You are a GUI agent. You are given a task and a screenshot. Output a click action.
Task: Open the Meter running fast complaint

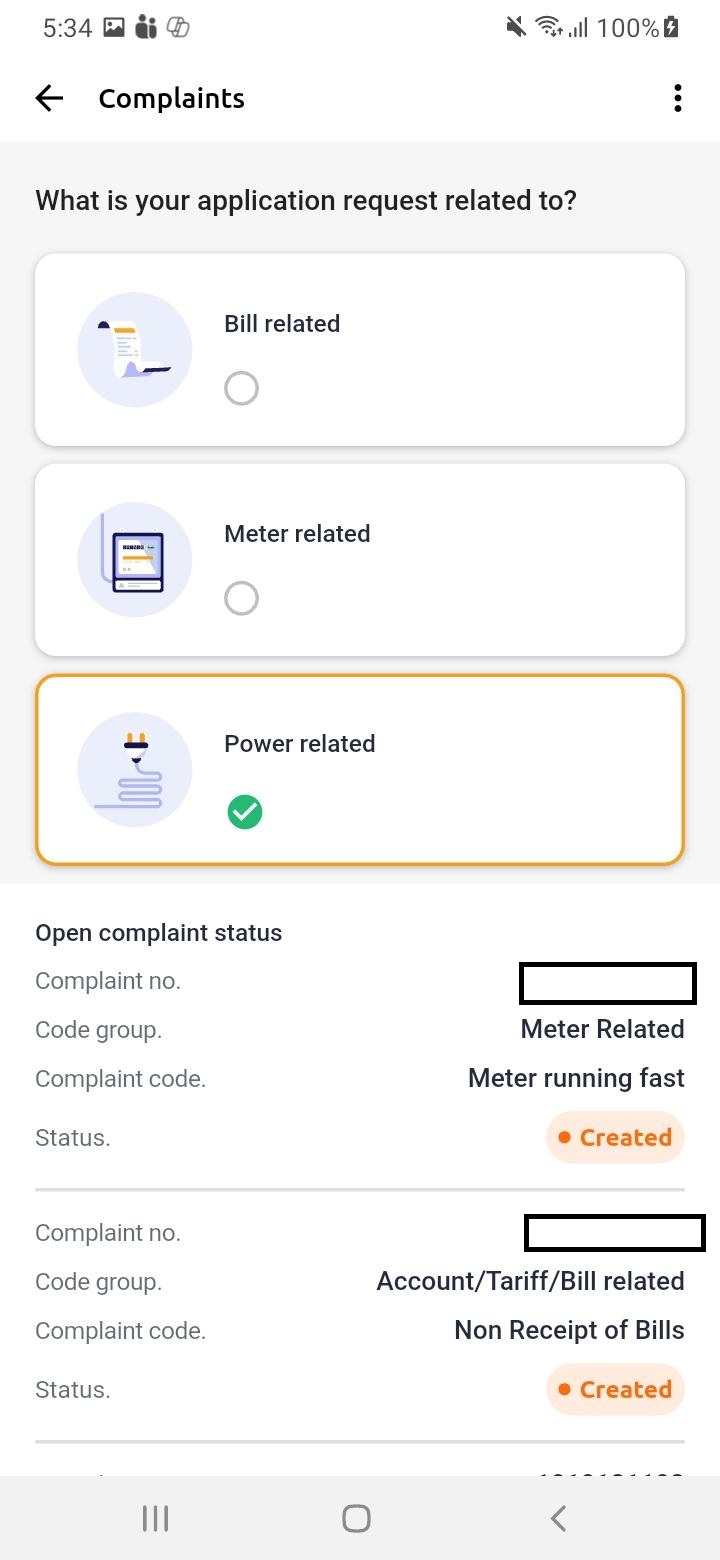[x=576, y=1079]
